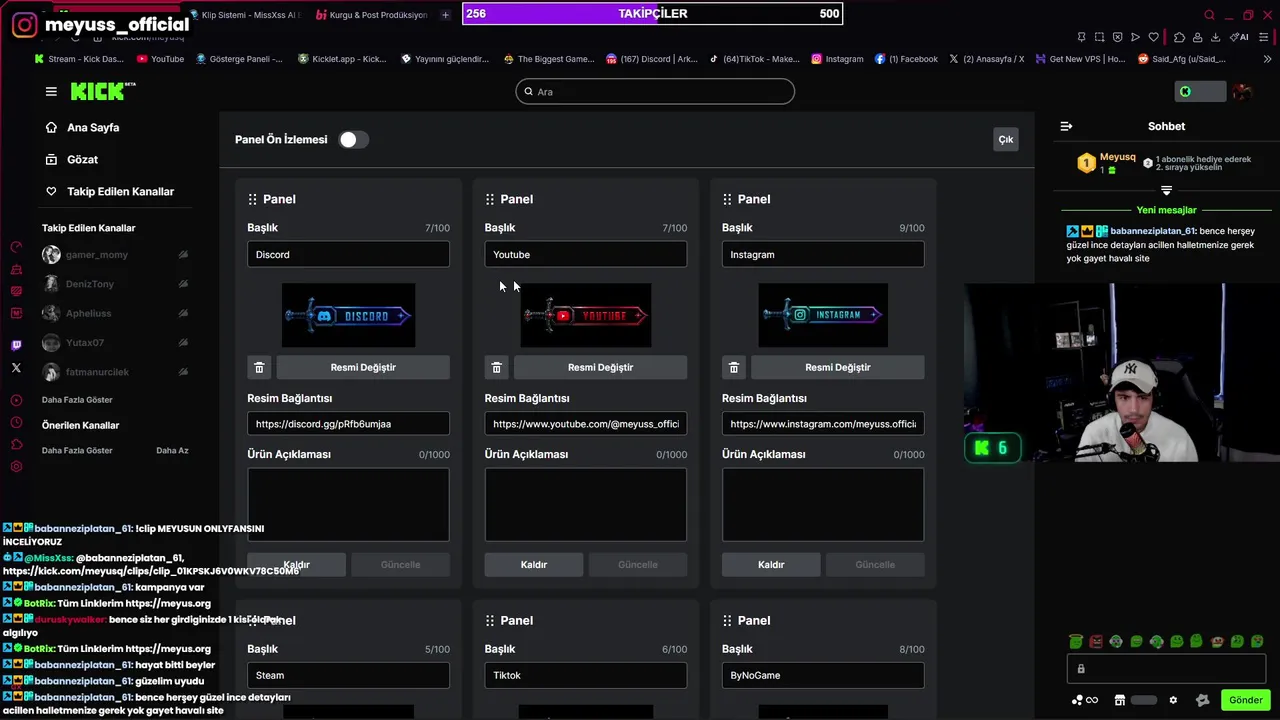Image resolution: width=1280 pixels, height=720 pixels.
Task: Click the home icon next to Ana Sayfa
Action: point(51,127)
